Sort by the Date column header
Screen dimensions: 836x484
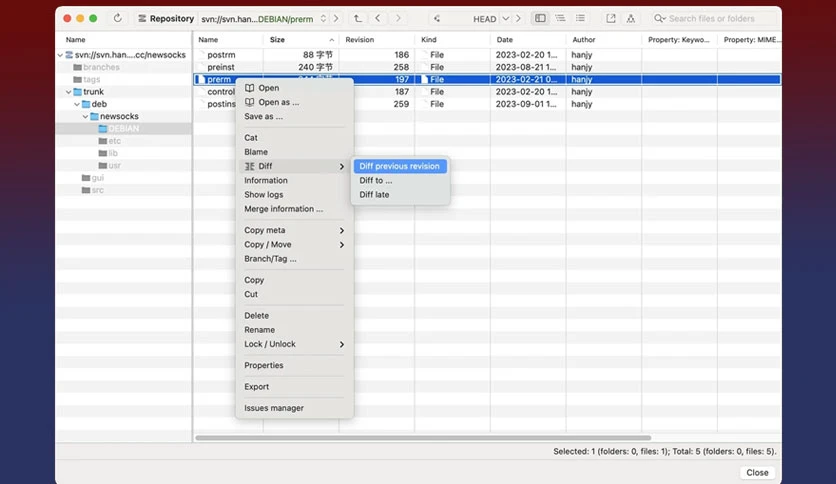click(528, 39)
